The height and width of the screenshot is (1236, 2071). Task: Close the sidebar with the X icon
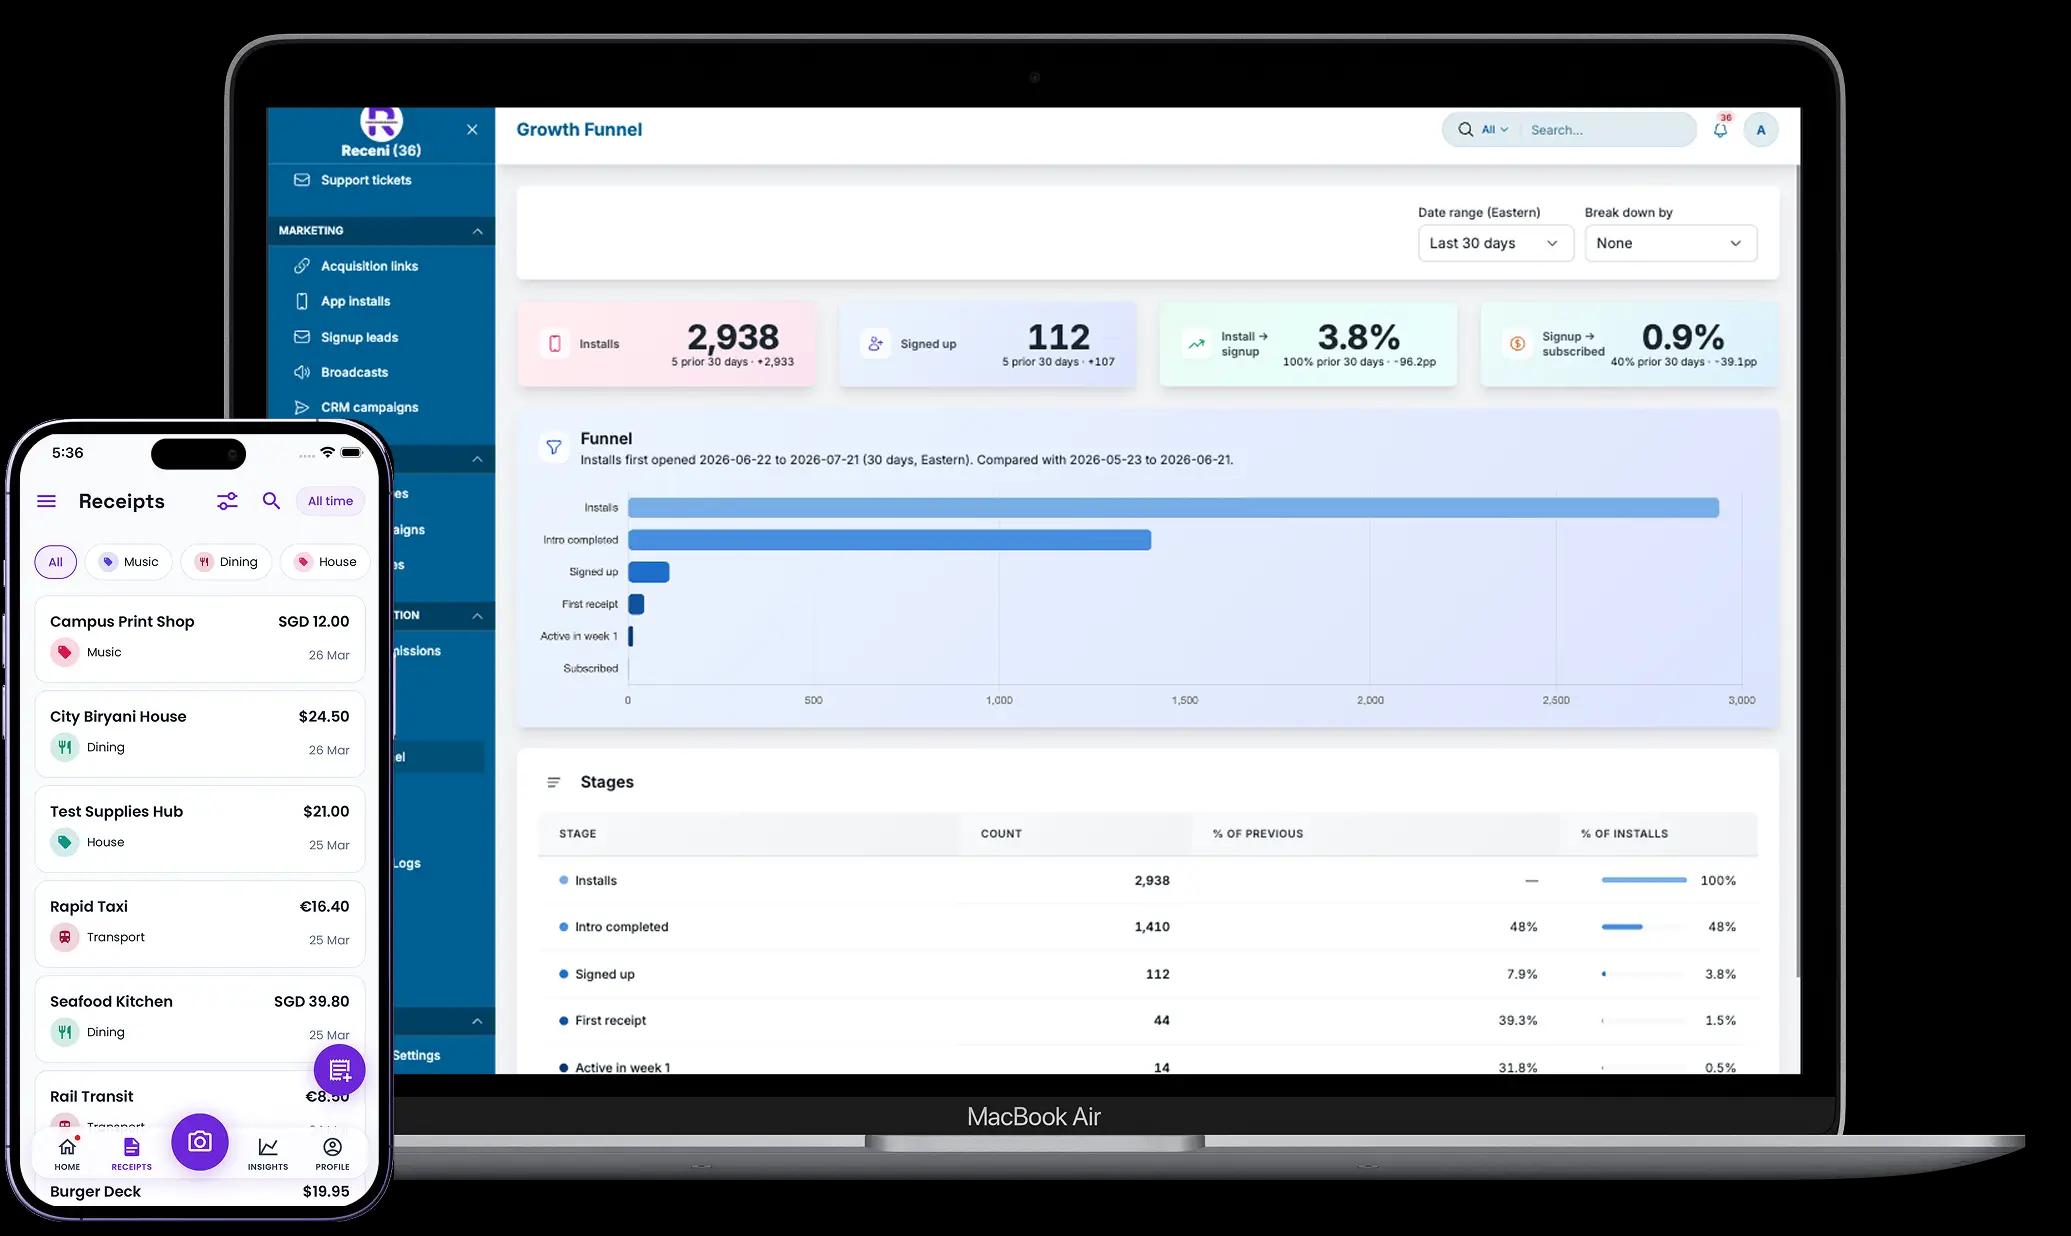coord(472,130)
